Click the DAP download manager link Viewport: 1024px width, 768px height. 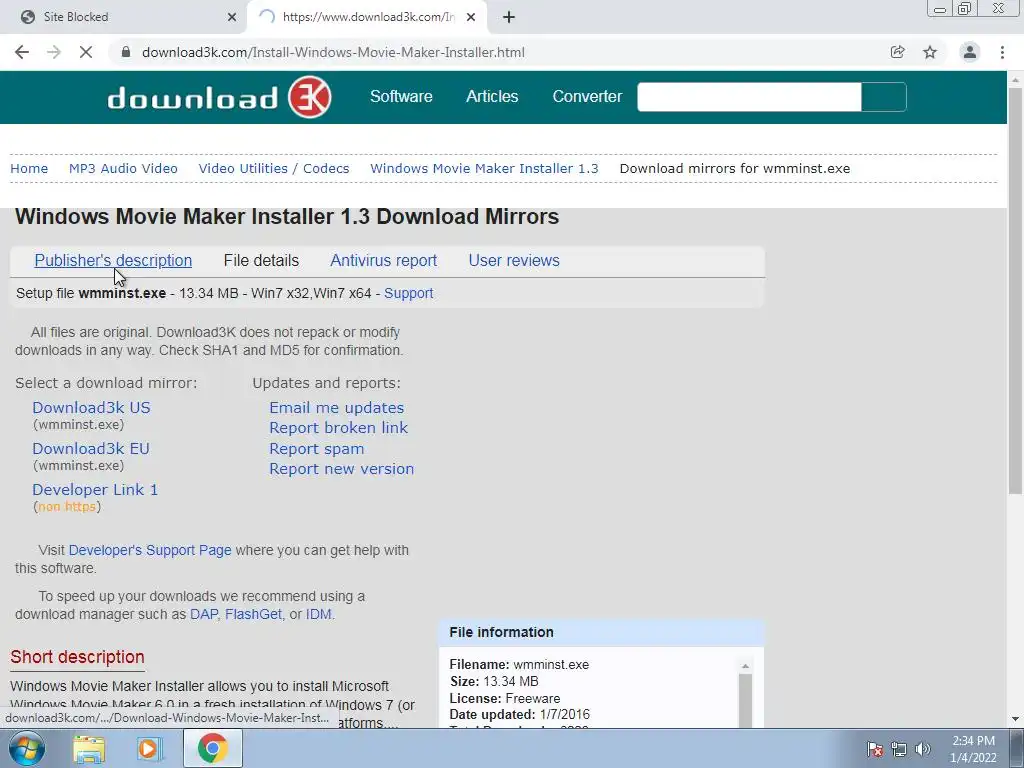click(204, 615)
